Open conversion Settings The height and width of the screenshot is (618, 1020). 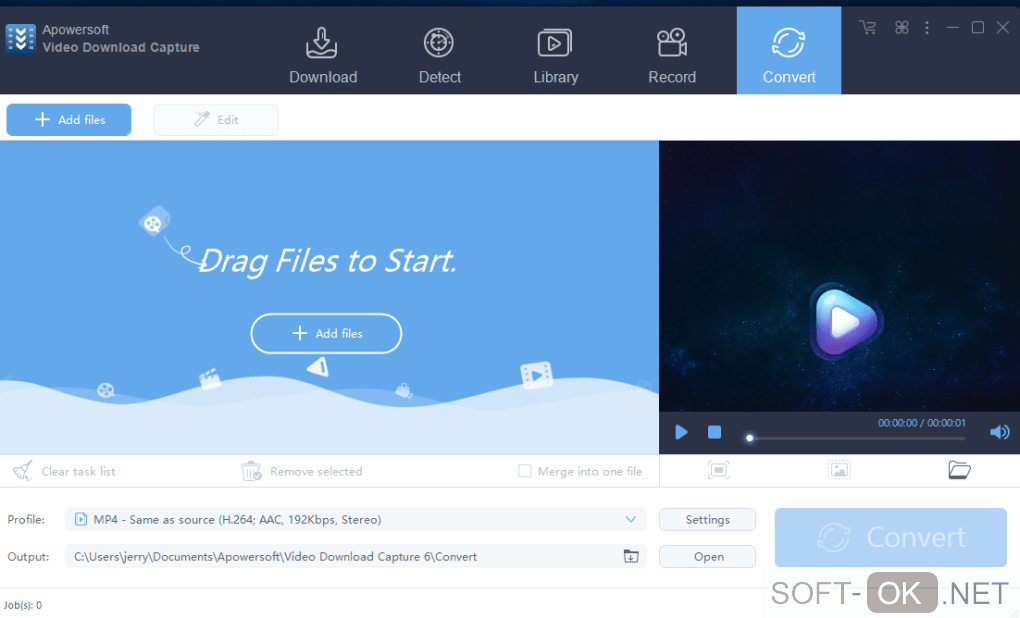coord(707,520)
